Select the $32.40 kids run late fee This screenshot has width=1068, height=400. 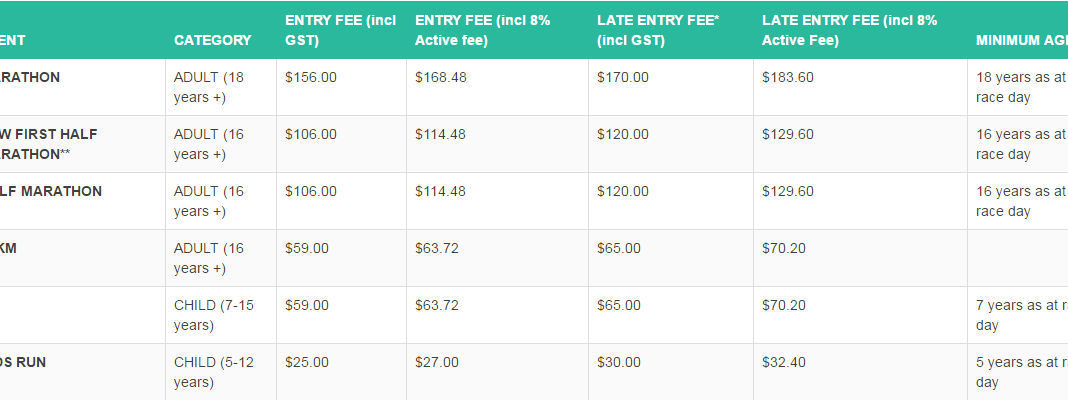[x=783, y=363]
